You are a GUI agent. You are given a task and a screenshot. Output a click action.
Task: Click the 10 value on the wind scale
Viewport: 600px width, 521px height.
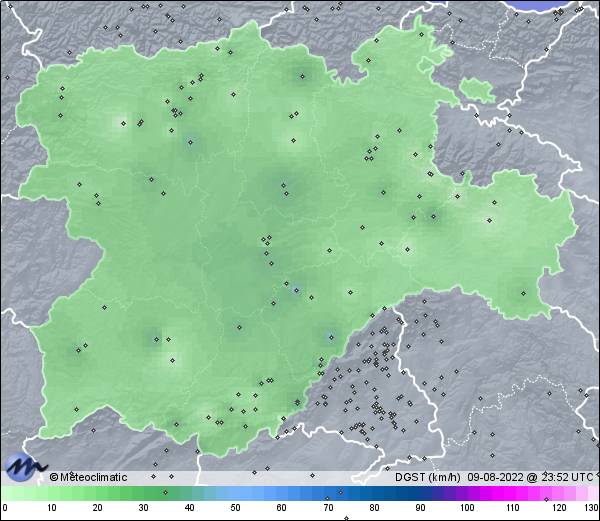coord(52,508)
